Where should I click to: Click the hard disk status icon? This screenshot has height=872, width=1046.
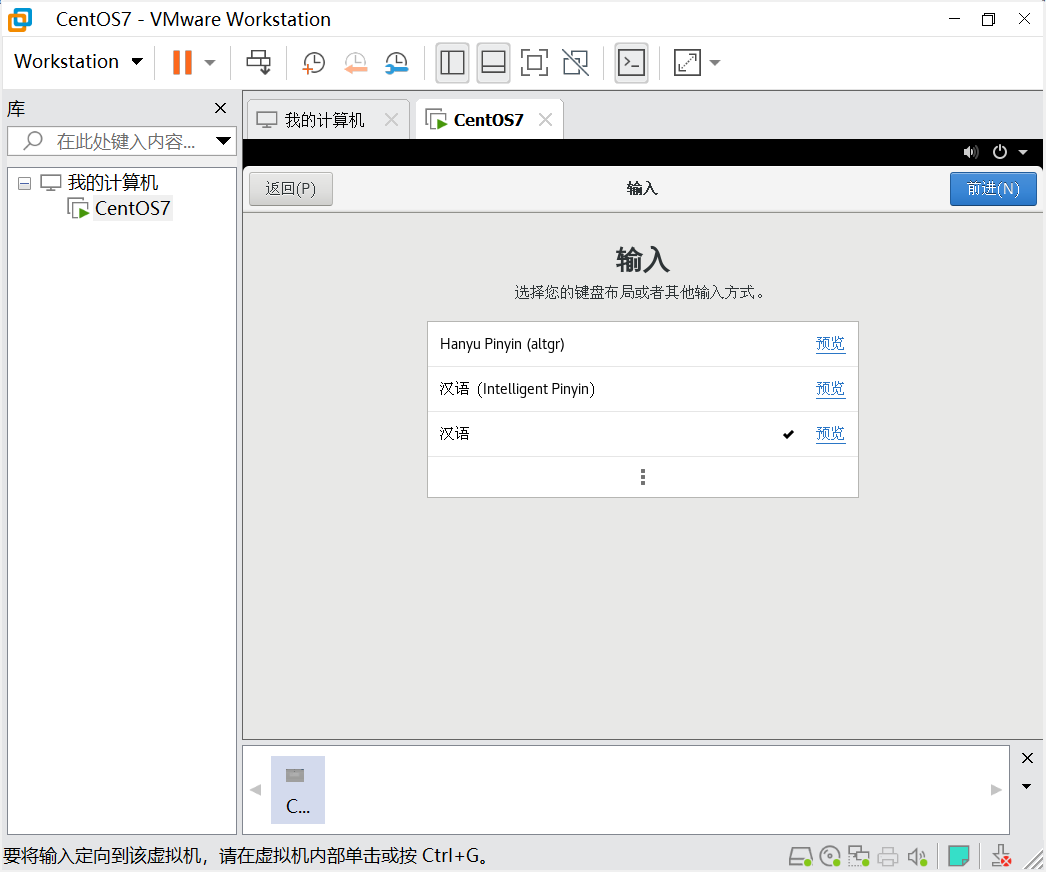[801, 856]
